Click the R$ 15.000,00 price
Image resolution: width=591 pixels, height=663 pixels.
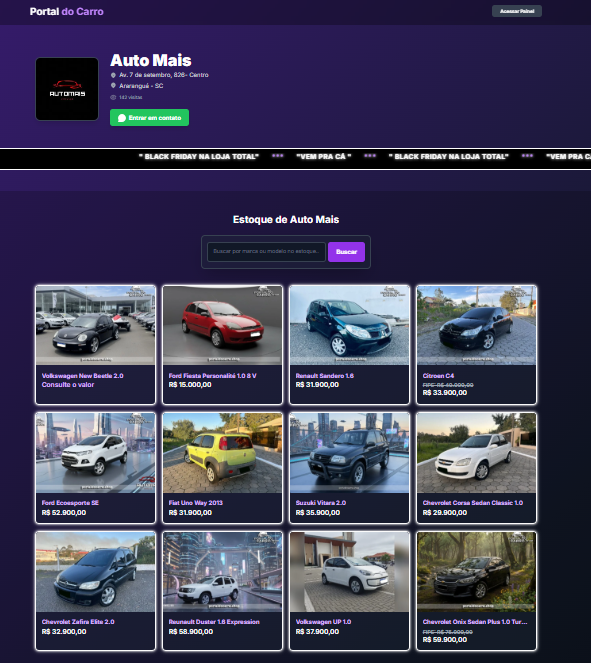[190, 385]
